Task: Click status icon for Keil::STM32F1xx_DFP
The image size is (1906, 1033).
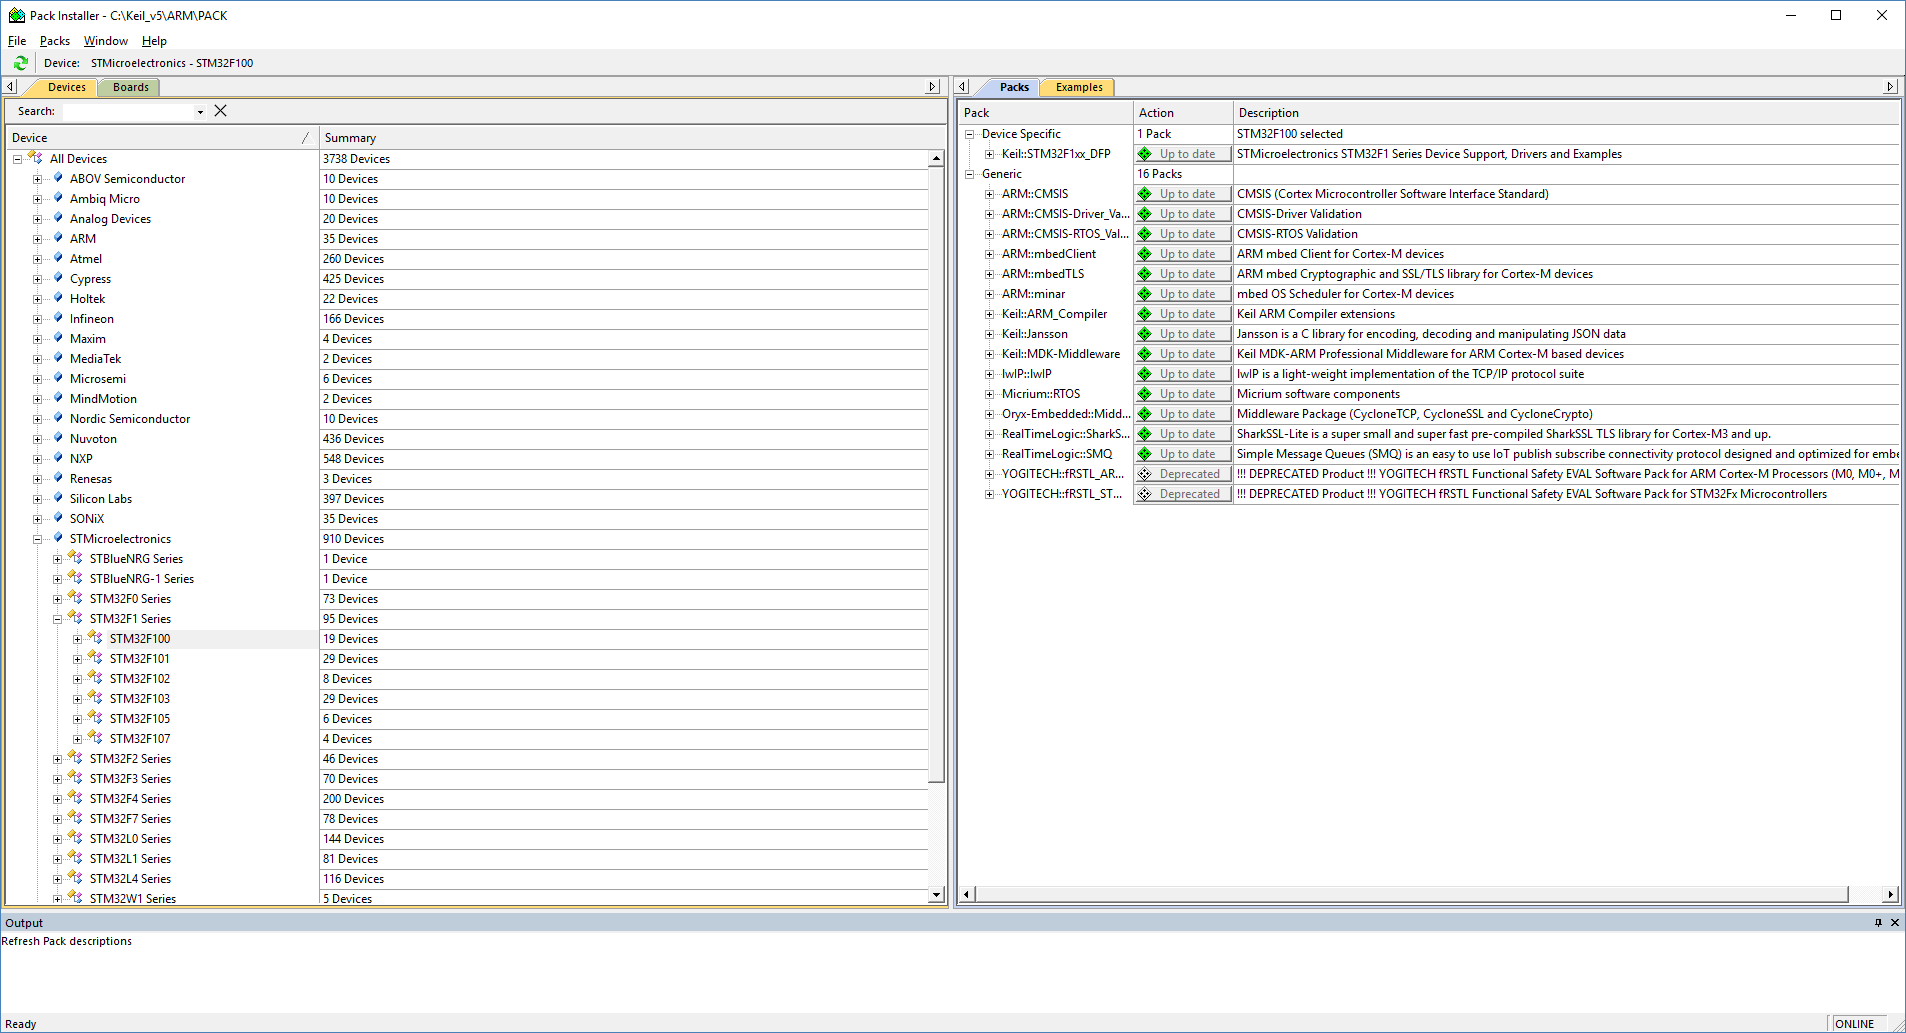Action: pyautogui.click(x=1145, y=154)
